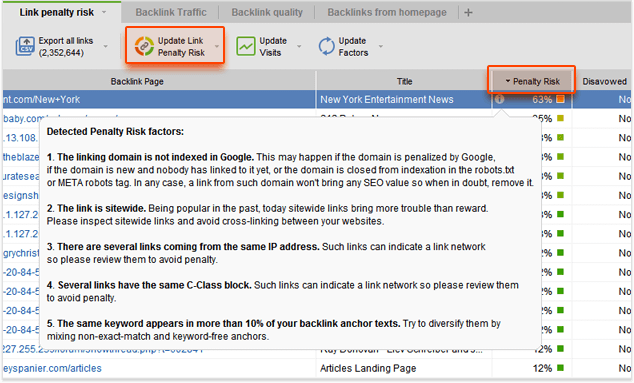Click the Update Link Penalty Risk icon
Viewport: 634px width, 383px height.
(x=144, y=46)
